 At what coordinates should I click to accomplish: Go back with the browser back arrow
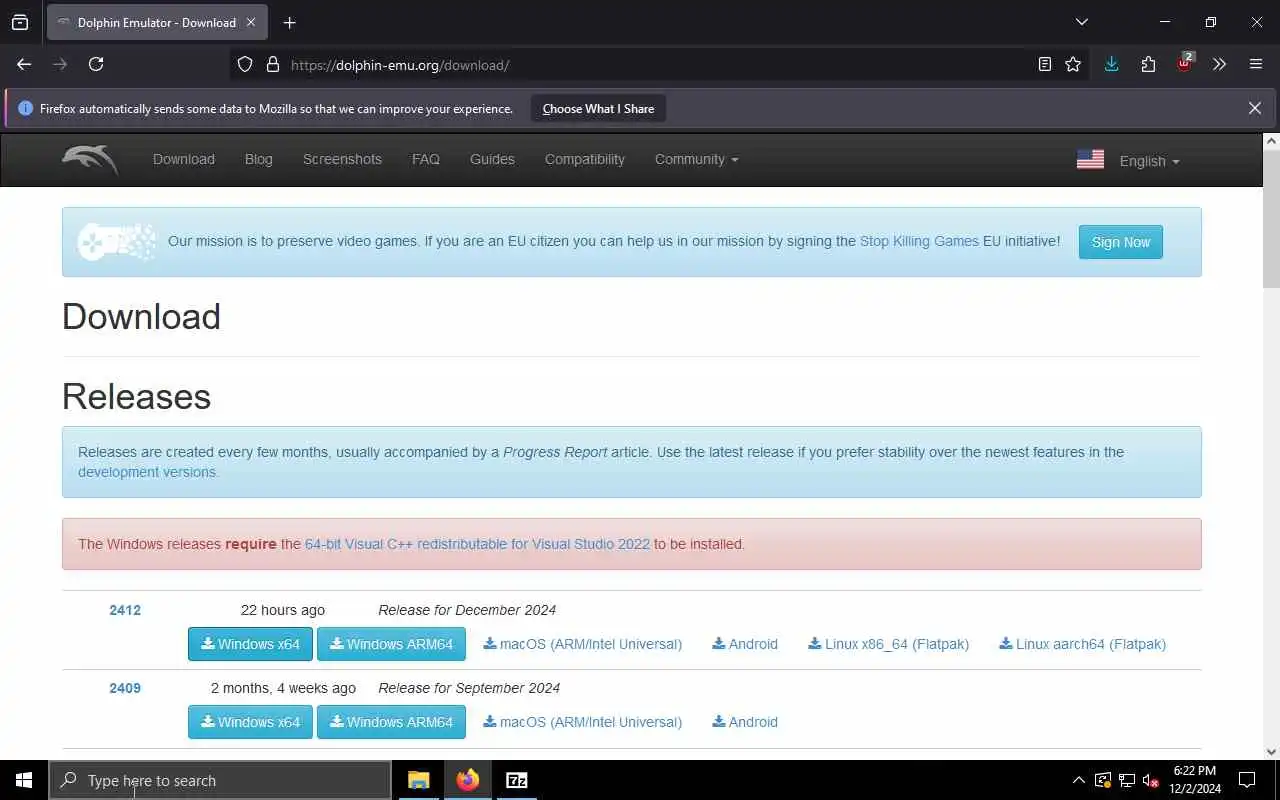click(24, 64)
